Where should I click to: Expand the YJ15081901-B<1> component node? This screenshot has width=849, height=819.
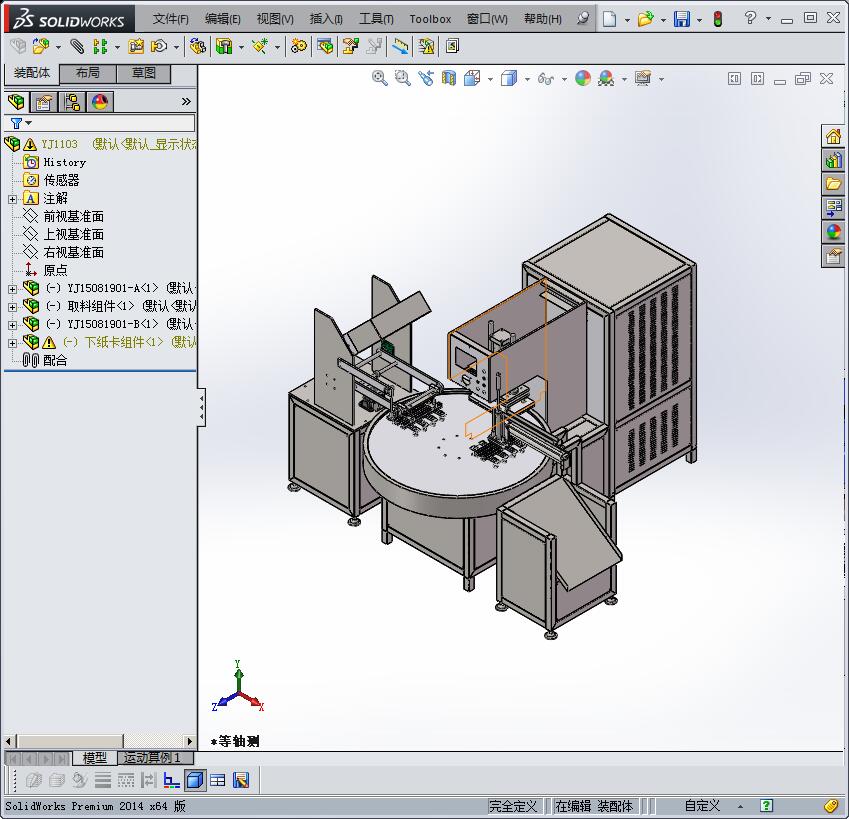12,325
